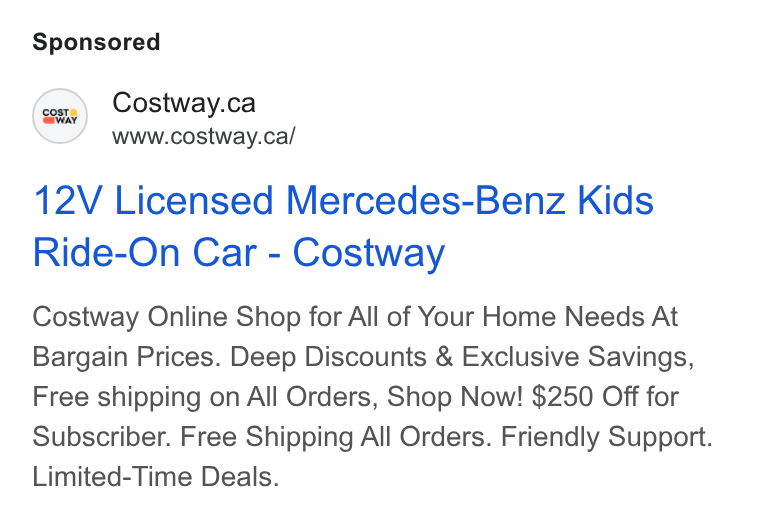Click "Costway Online Shop" in the description
This screenshot has height=518, width=760.
(x=168, y=317)
